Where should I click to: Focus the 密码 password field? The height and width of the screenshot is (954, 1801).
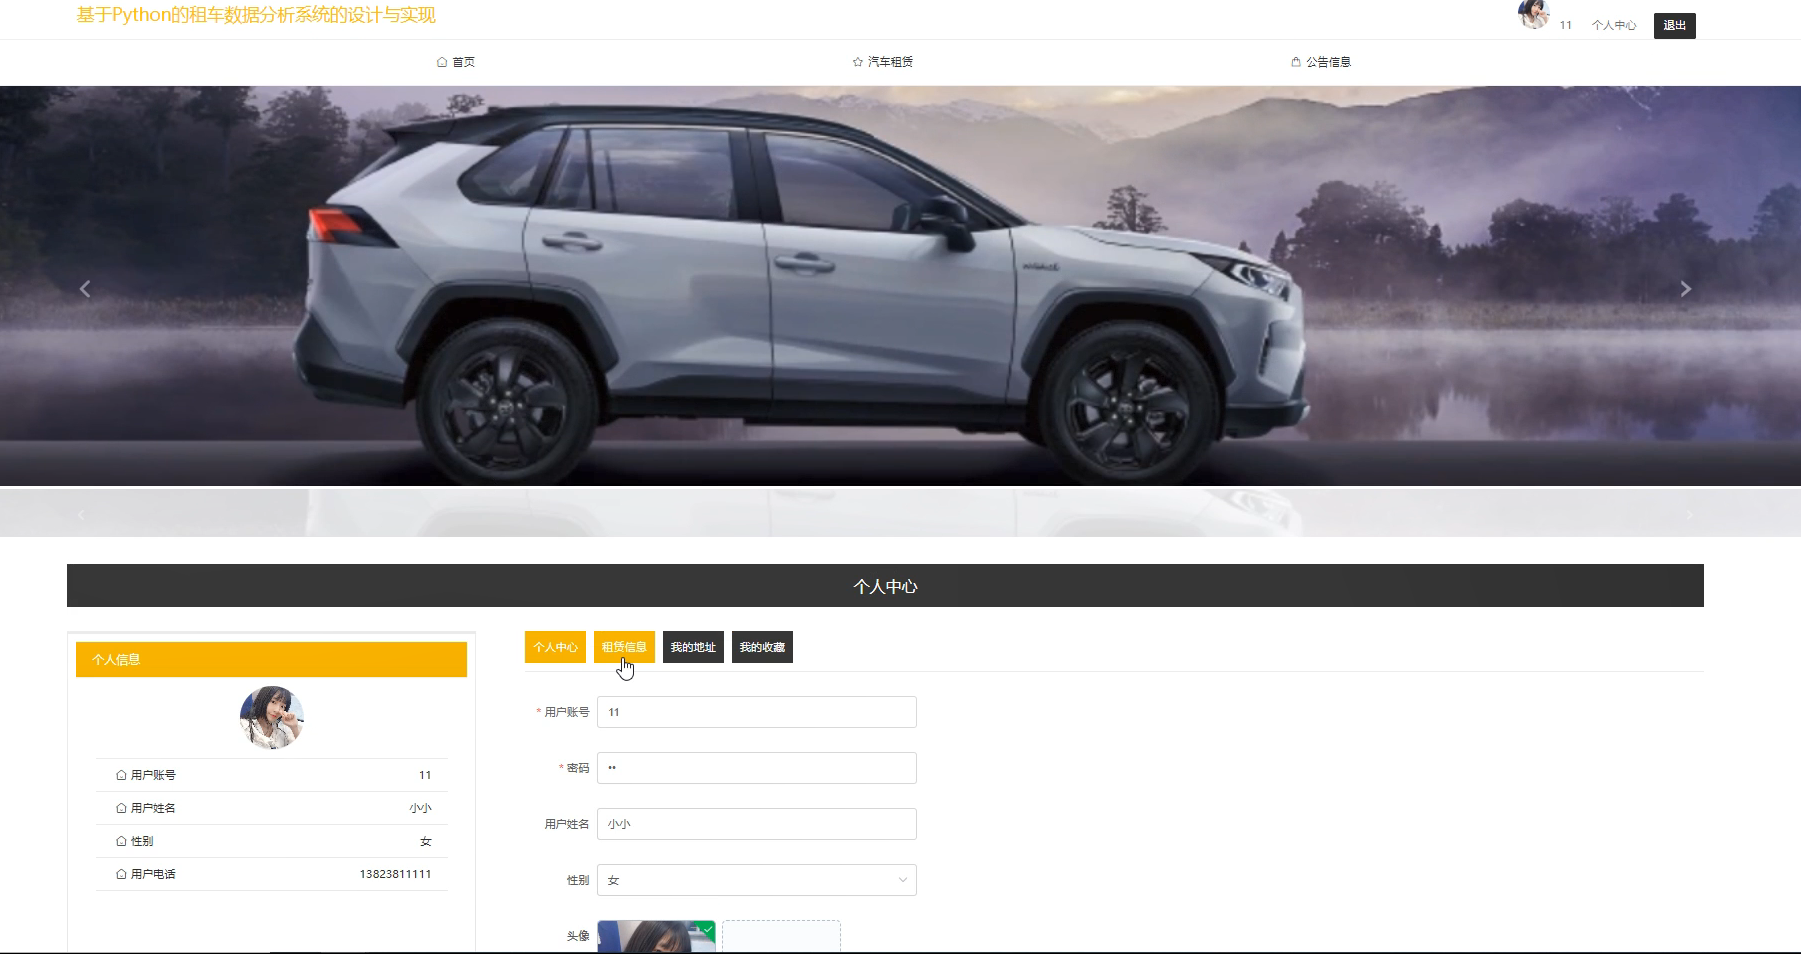(756, 768)
